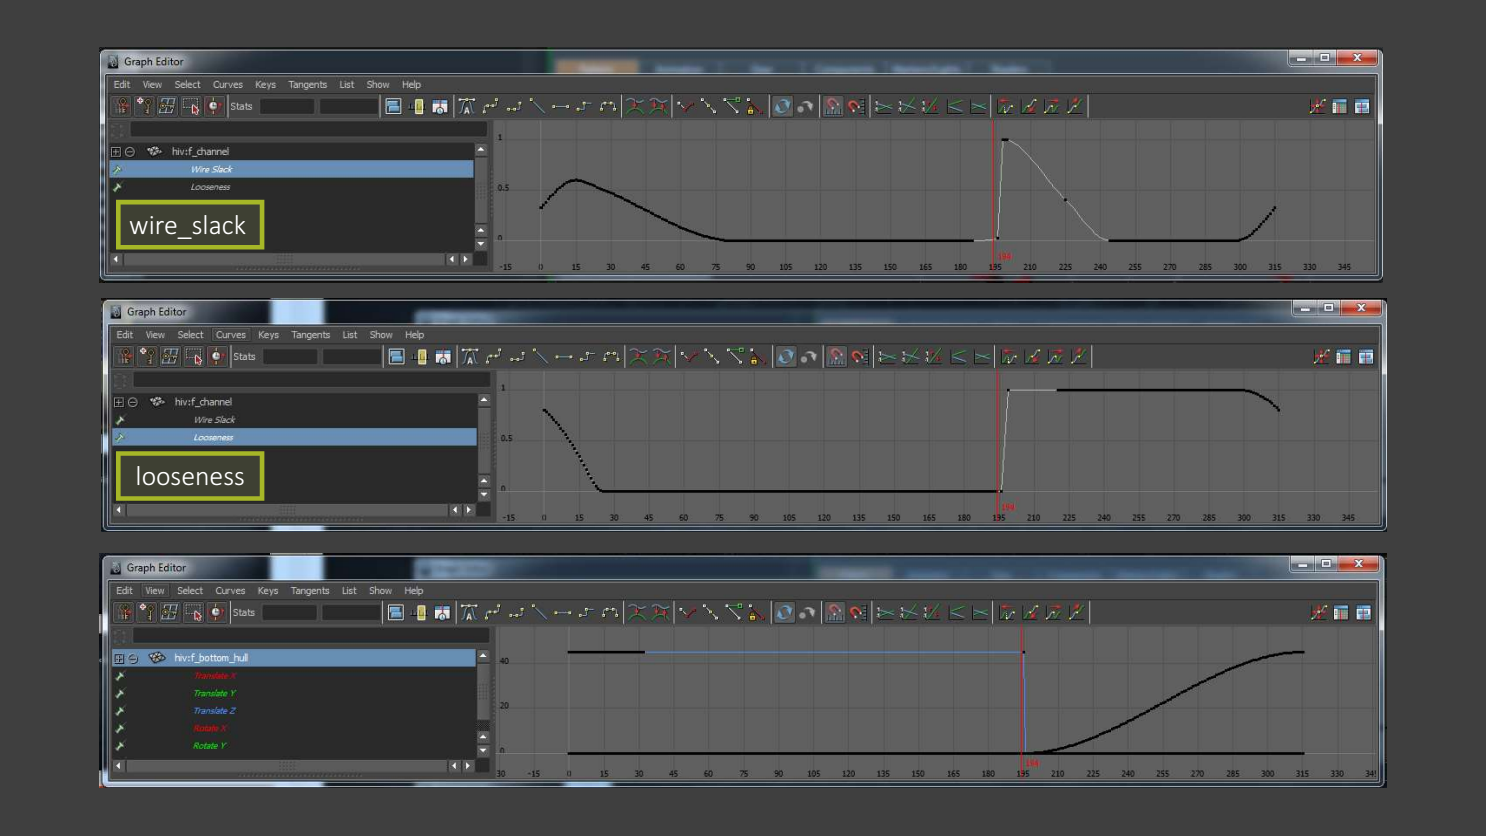Image resolution: width=1486 pixels, height=836 pixels.
Task: Expand hiv:f_channel plus box in wire_slack window
Action: point(116,152)
